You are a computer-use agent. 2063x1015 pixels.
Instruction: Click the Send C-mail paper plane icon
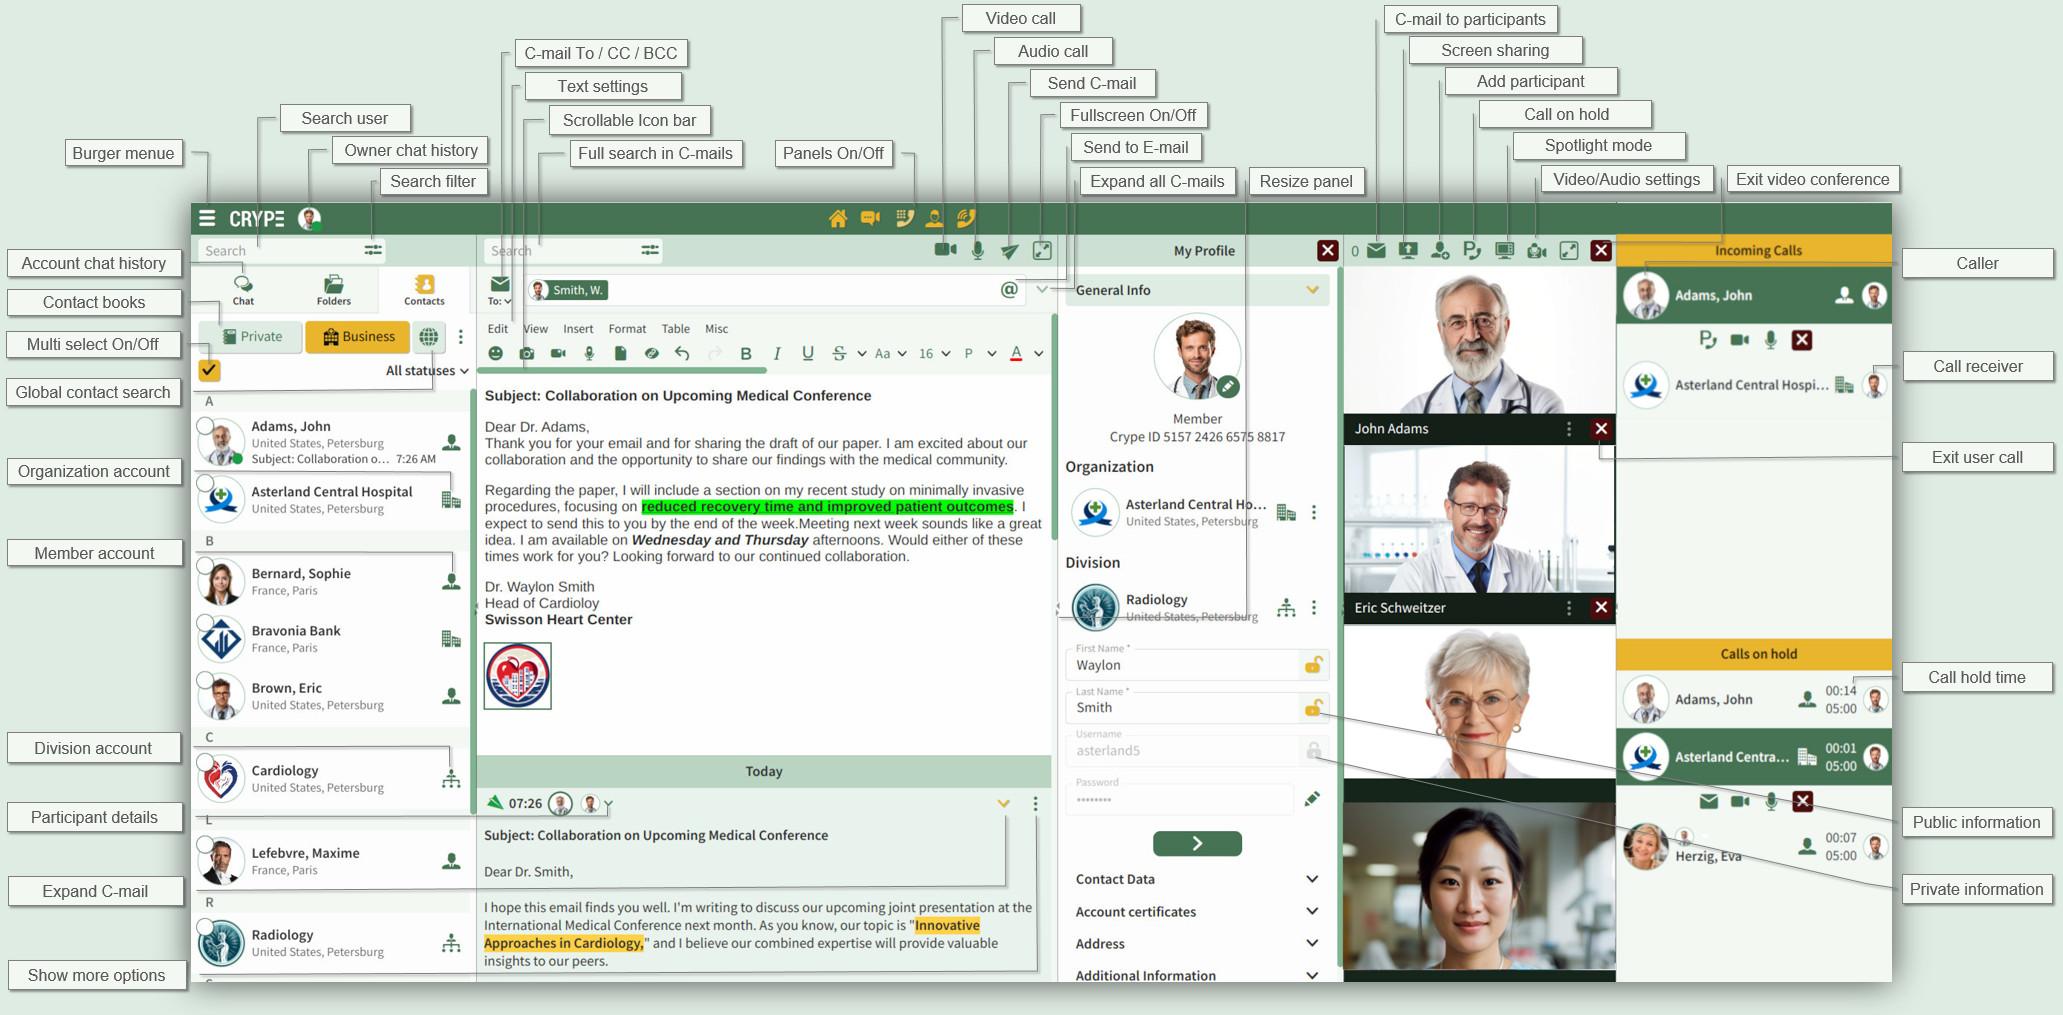coord(1010,251)
